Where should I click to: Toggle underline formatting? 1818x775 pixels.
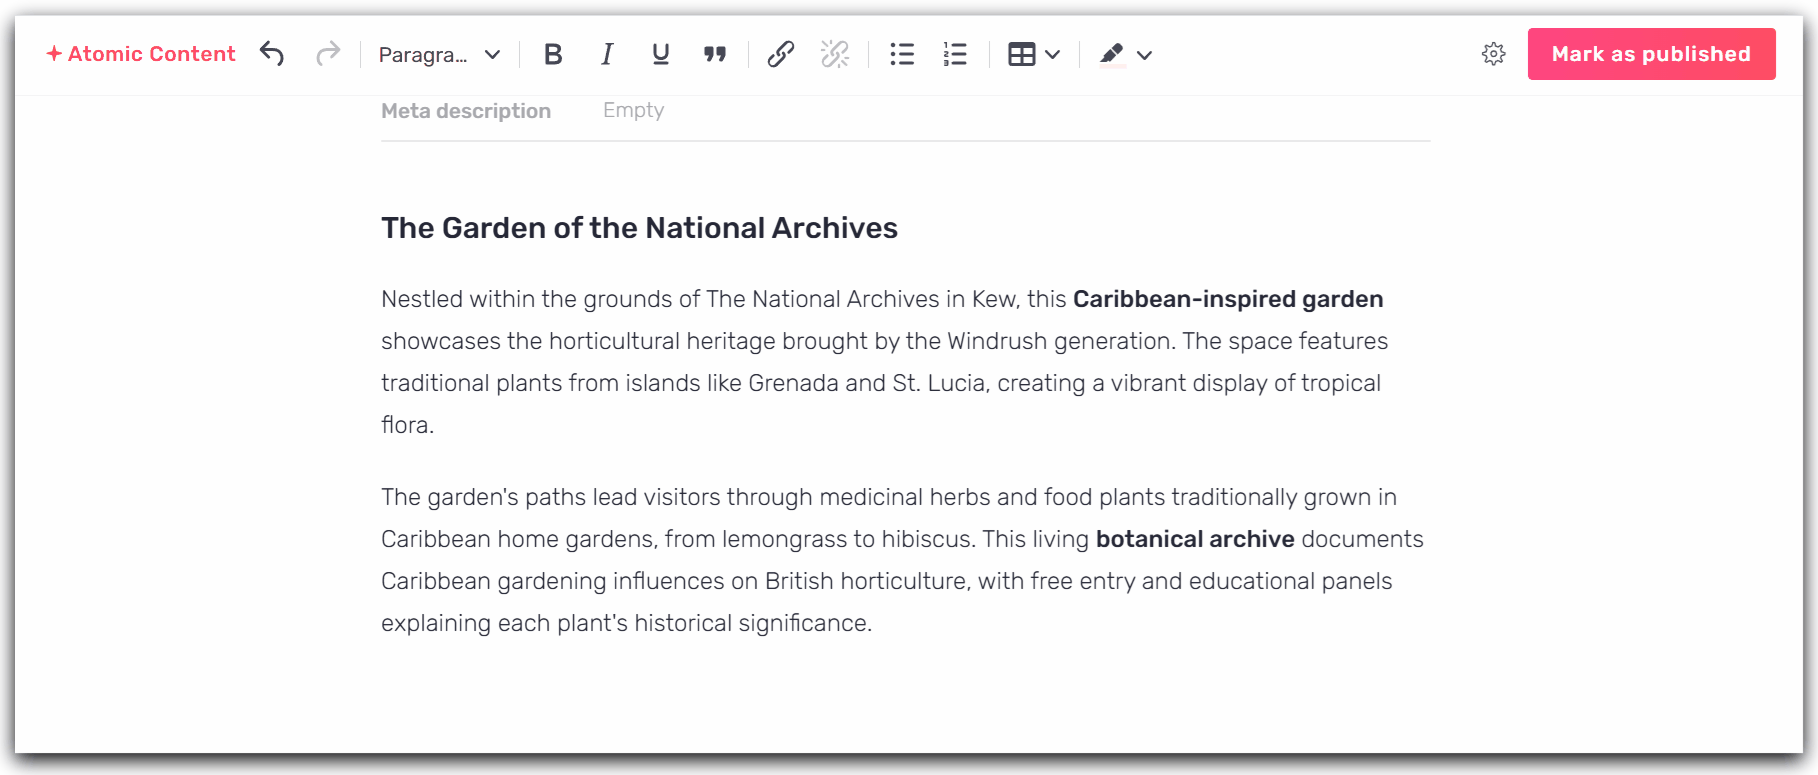pos(660,54)
